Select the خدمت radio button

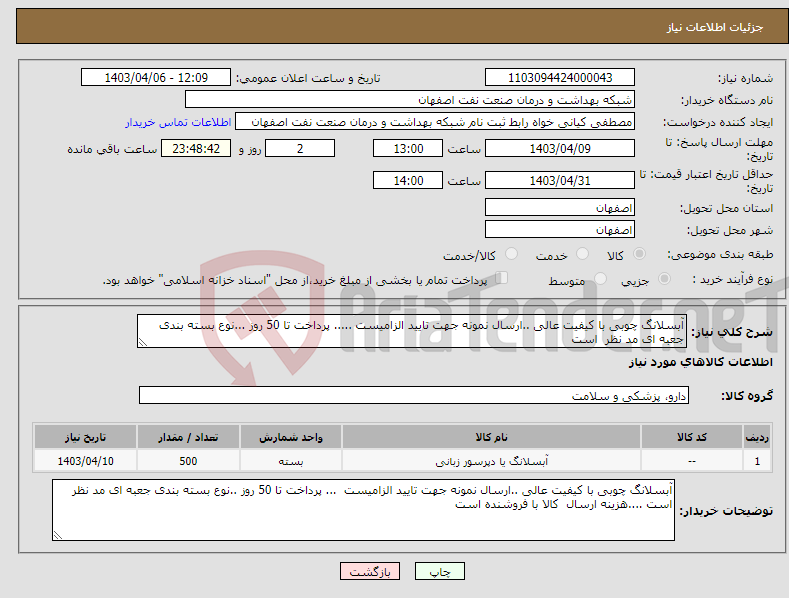coord(582,254)
